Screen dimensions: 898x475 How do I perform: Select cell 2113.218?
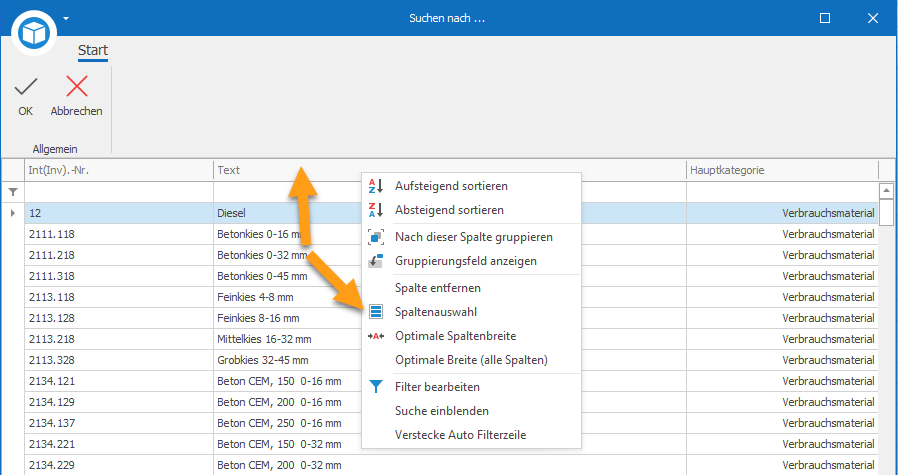coord(119,339)
